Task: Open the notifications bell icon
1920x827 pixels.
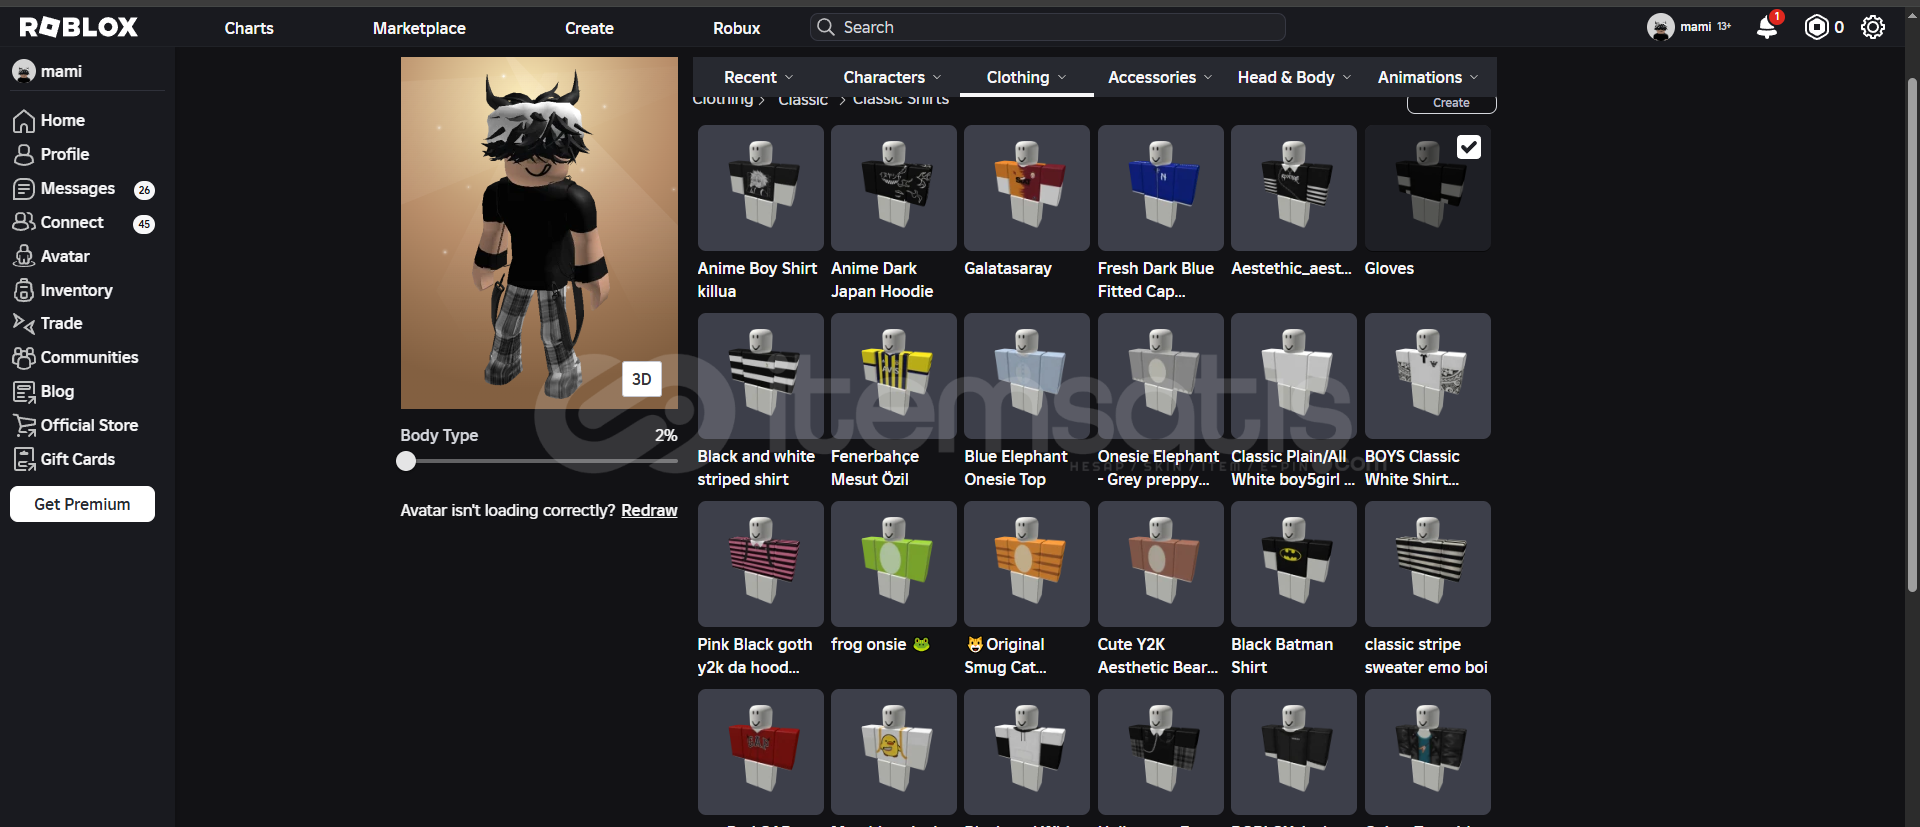Action: pos(1767,27)
